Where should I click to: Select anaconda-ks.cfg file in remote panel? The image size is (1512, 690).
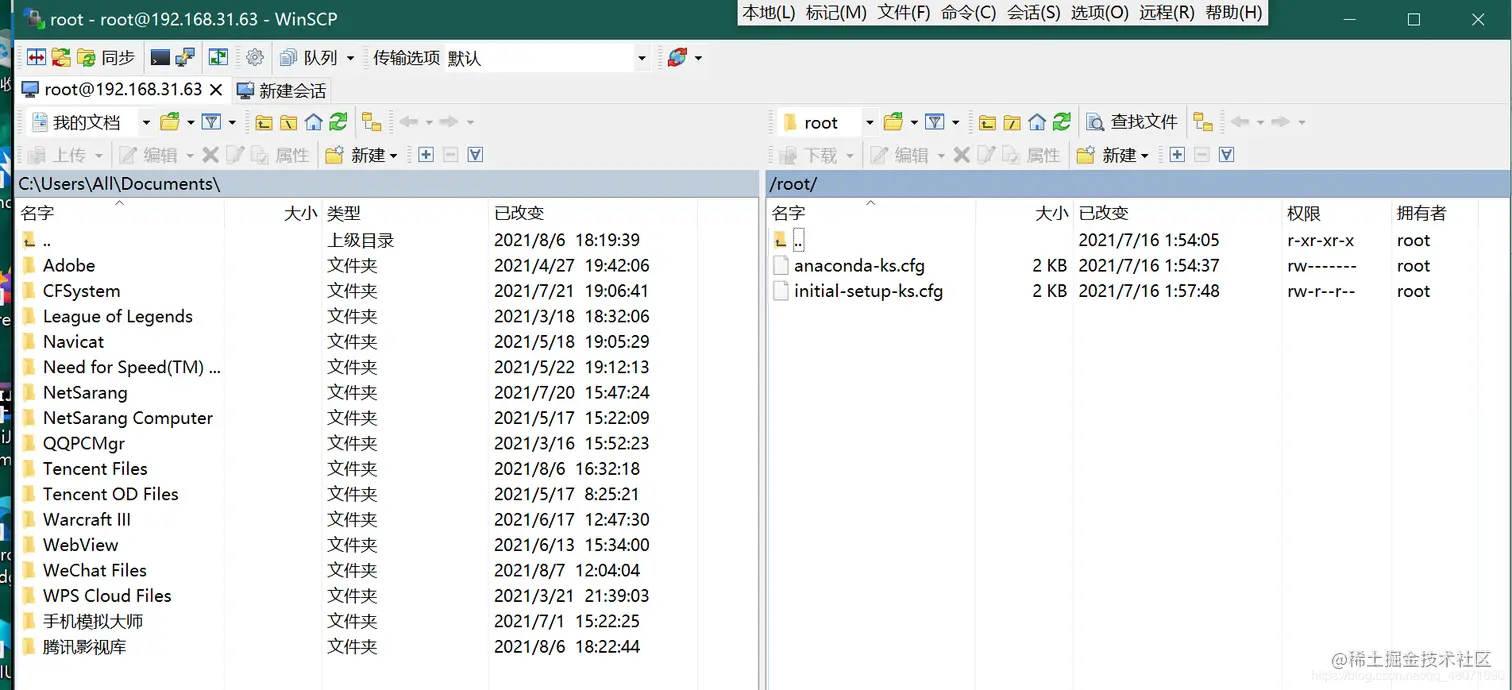[859, 266]
